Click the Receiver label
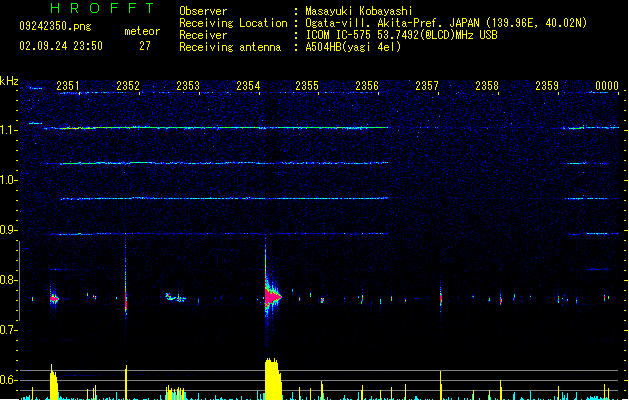 point(203,35)
